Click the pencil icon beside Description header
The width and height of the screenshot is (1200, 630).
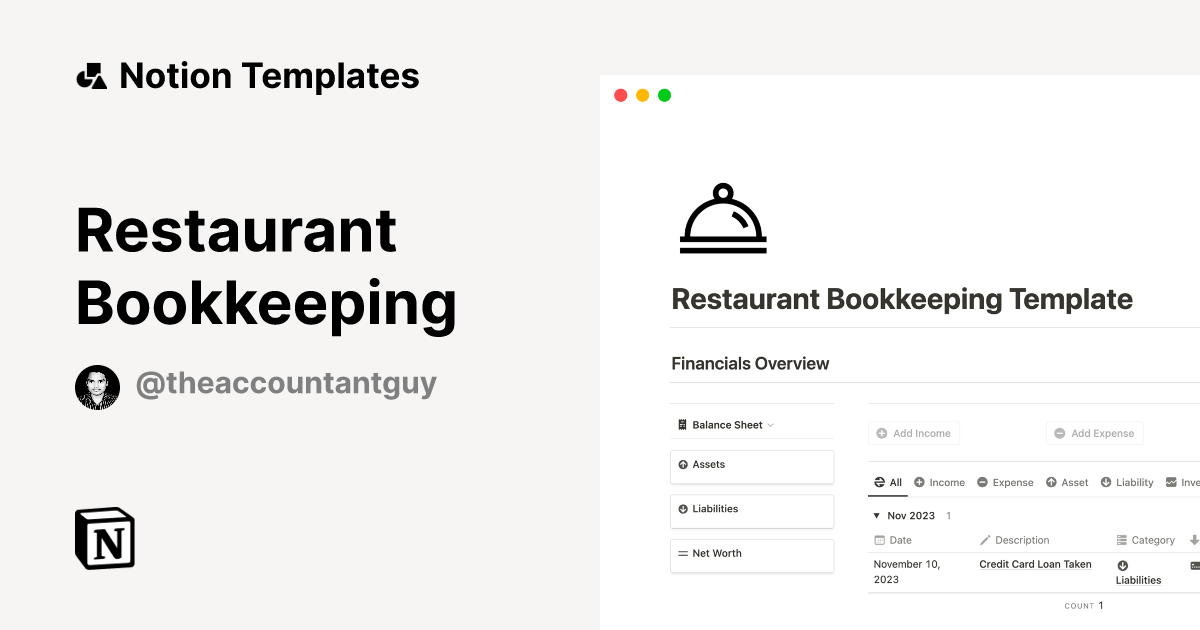[x=984, y=540]
